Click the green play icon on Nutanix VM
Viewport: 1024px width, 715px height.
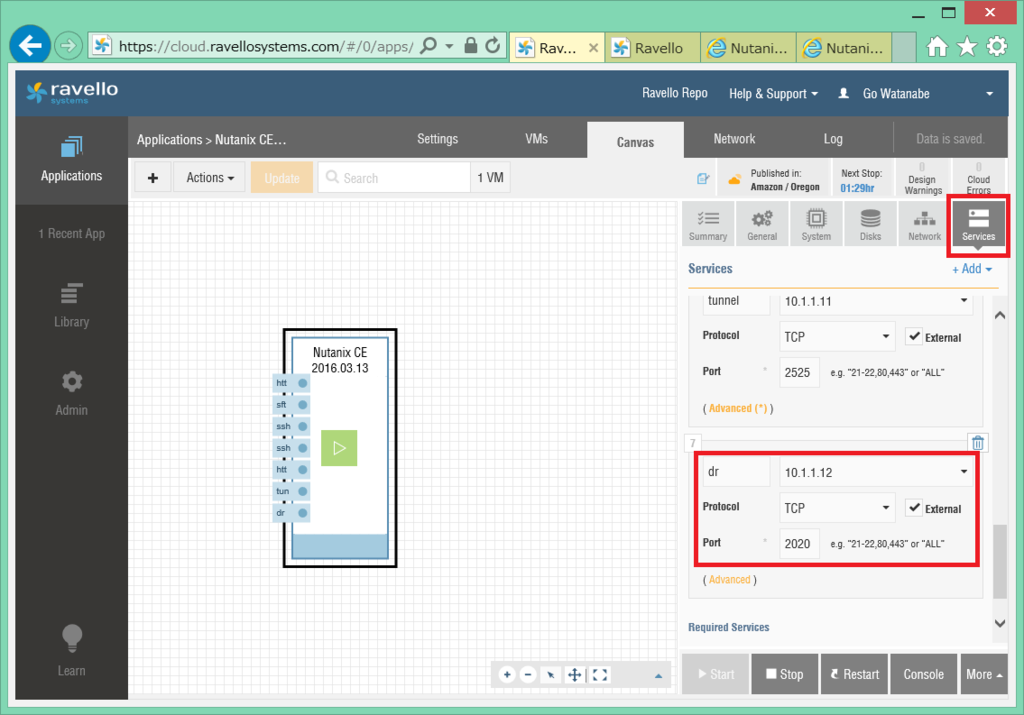[x=339, y=448]
